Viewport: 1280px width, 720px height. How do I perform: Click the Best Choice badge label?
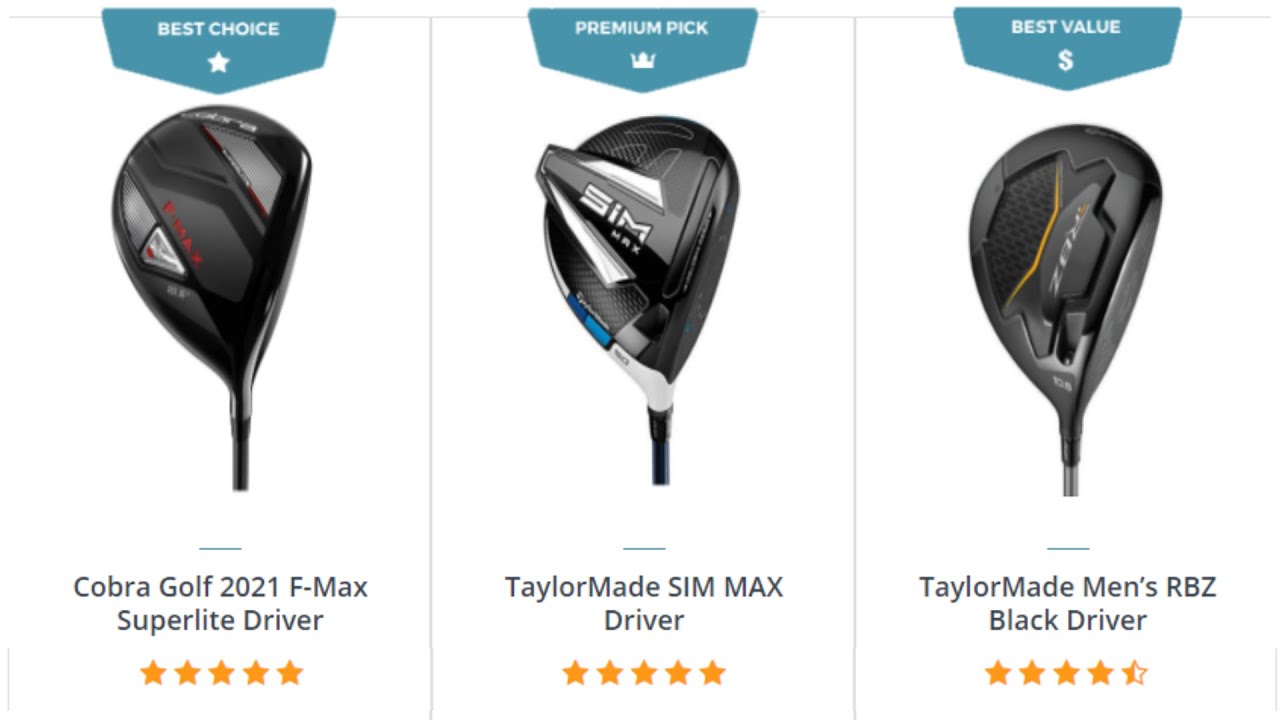click(218, 29)
